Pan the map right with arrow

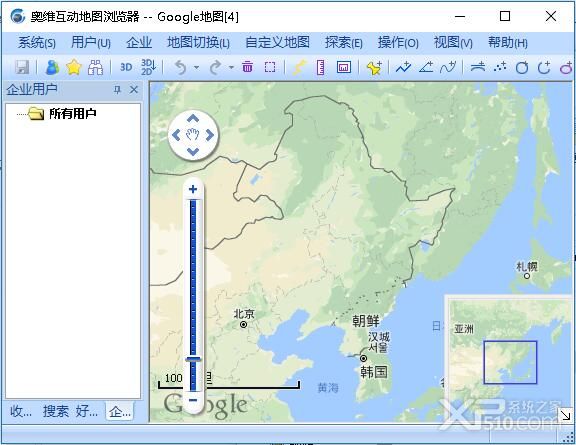point(210,135)
